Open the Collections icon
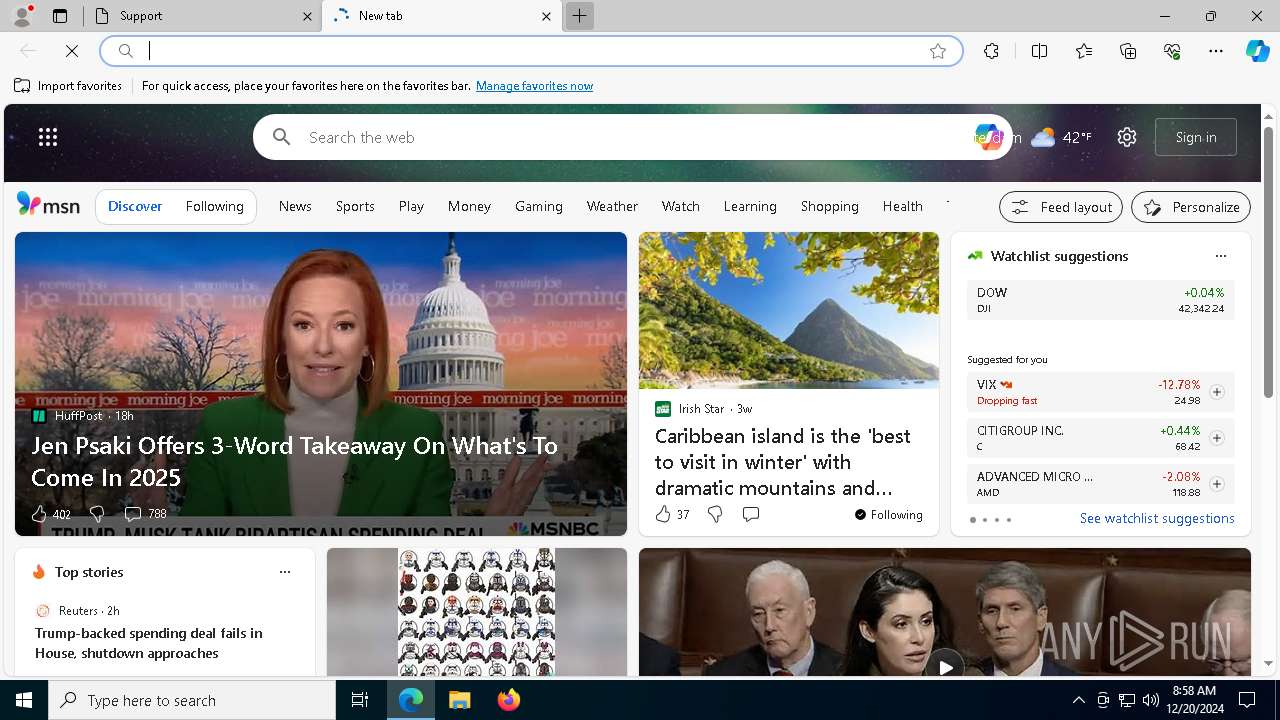This screenshot has height=720, width=1280. tap(1128, 51)
